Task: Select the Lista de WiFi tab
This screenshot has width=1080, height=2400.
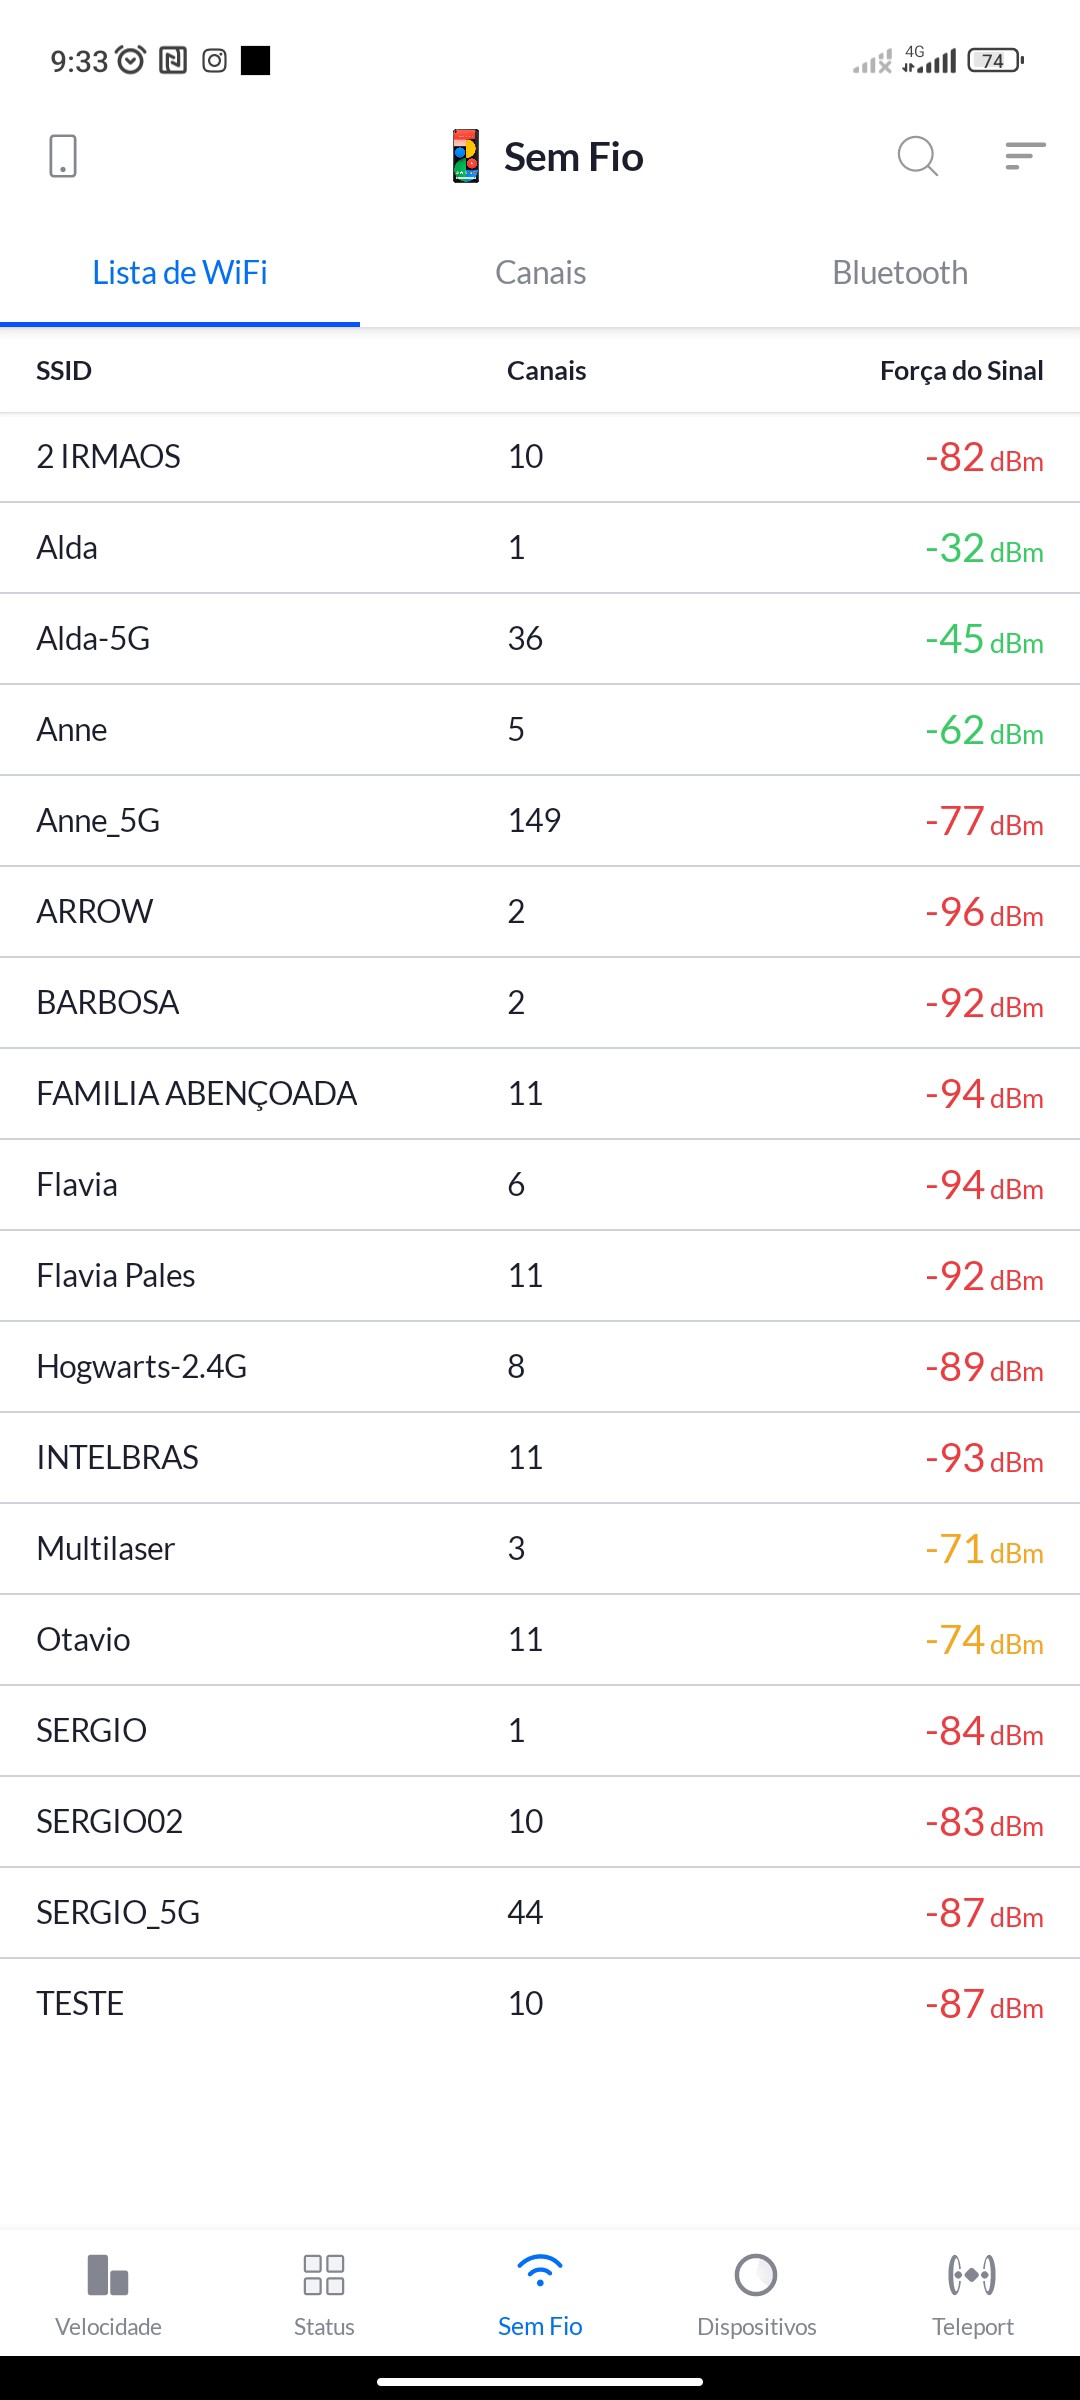Action: coord(180,273)
